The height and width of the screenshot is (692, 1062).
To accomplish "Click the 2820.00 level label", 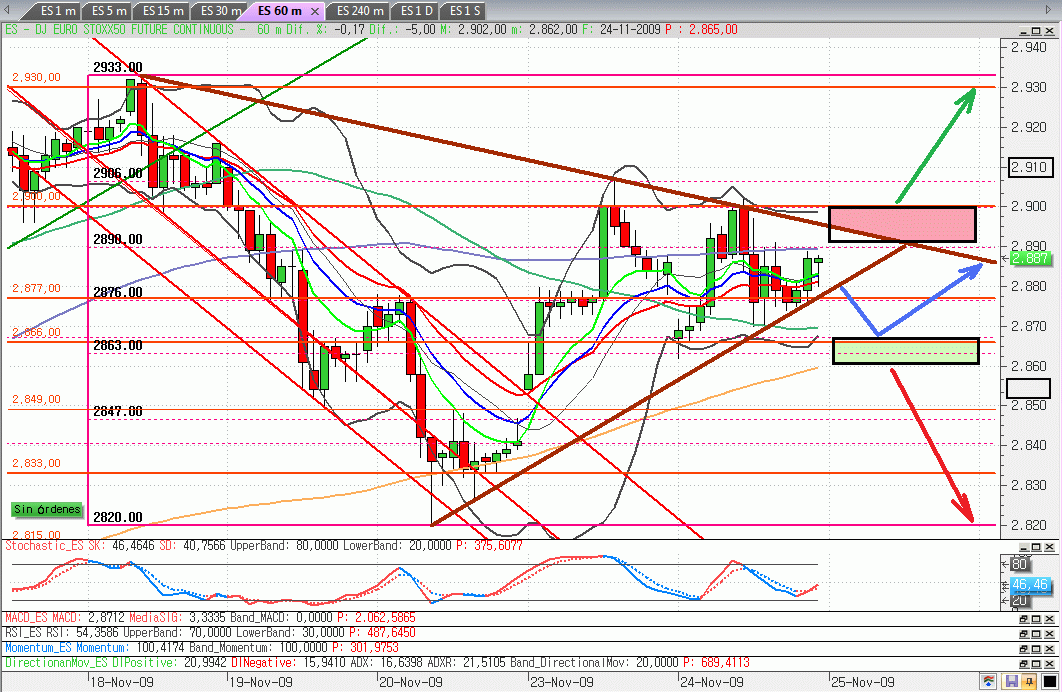I will click(x=118, y=517).
